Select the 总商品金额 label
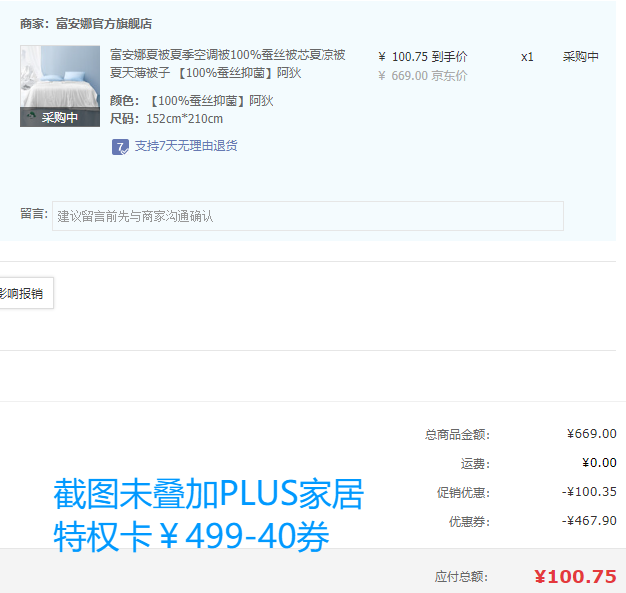The image size is (626, 593). (x=457, y=434)
